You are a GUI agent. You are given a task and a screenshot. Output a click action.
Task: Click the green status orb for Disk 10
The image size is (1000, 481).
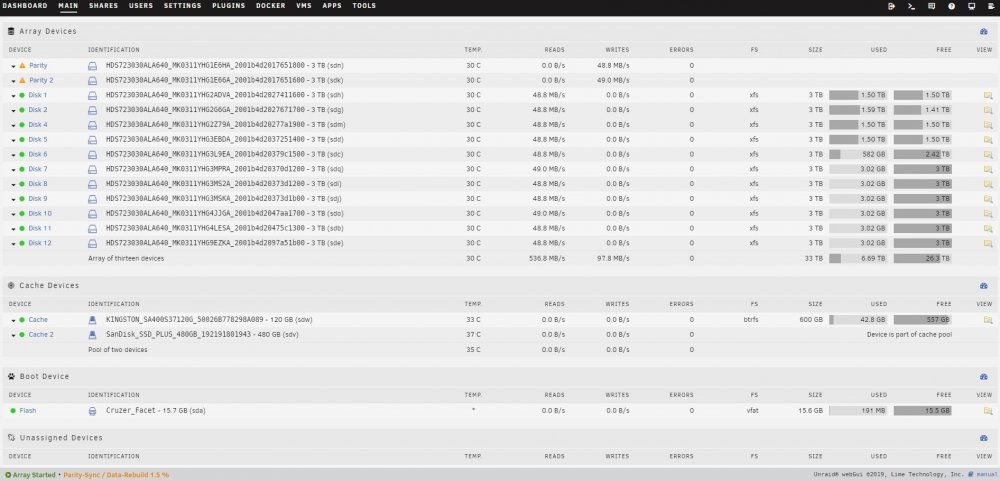click(x=22, y=214)
